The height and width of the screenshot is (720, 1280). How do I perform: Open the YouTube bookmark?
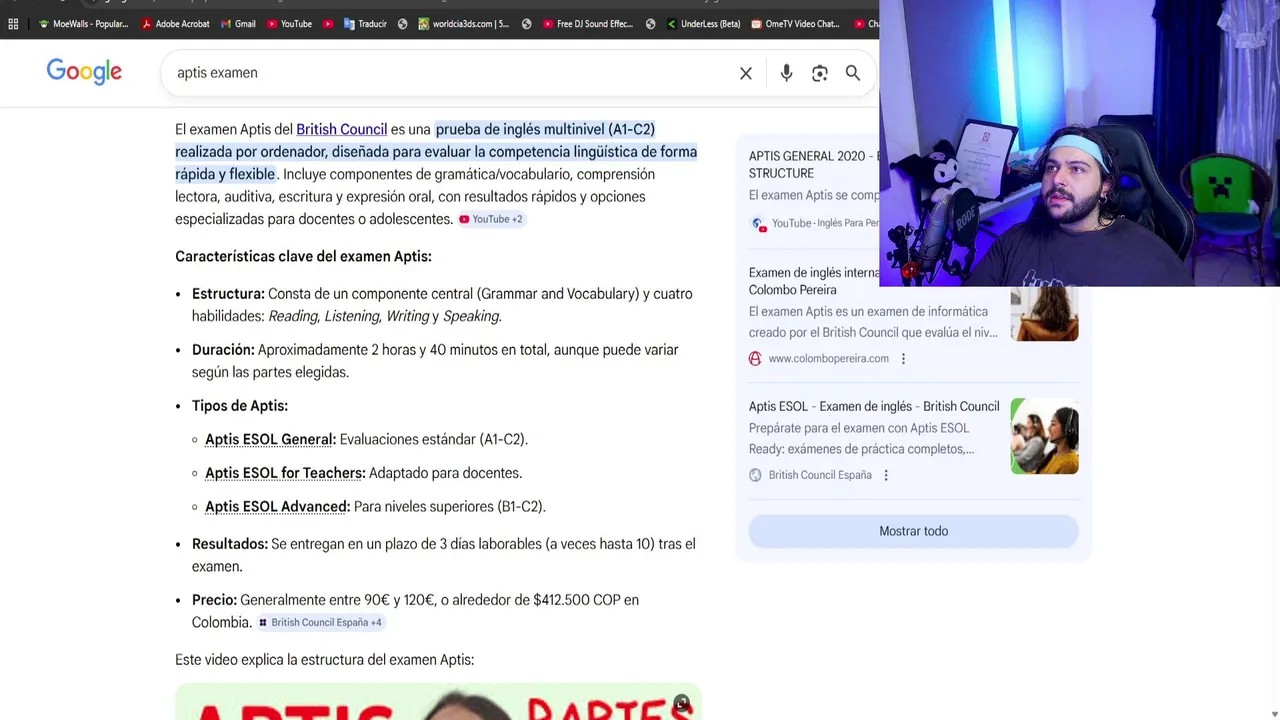290,24
